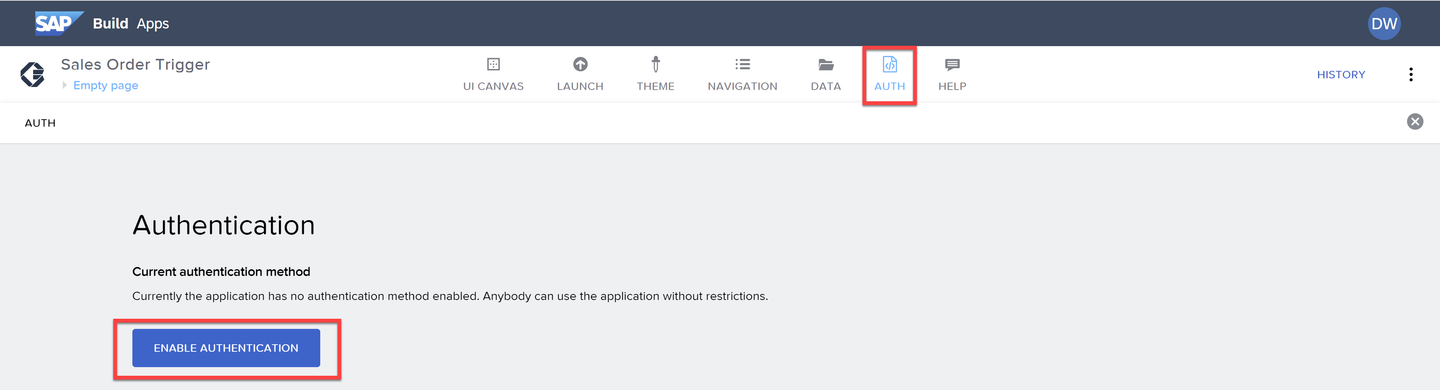Open the DW user avatar menu

pos(1384,23)
